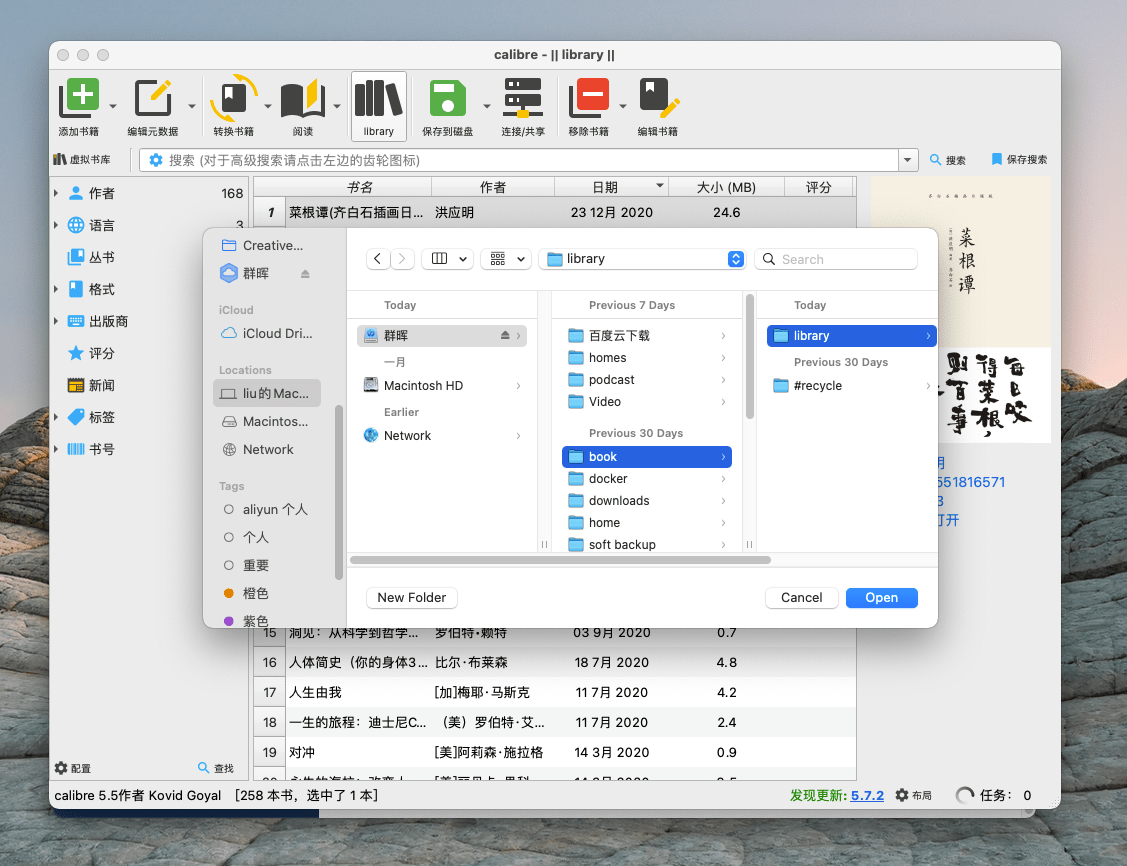Image resolution: width=1127 pixels, height=866 pixels.
Task: Click the Open button in dialog
Action: 881,598
